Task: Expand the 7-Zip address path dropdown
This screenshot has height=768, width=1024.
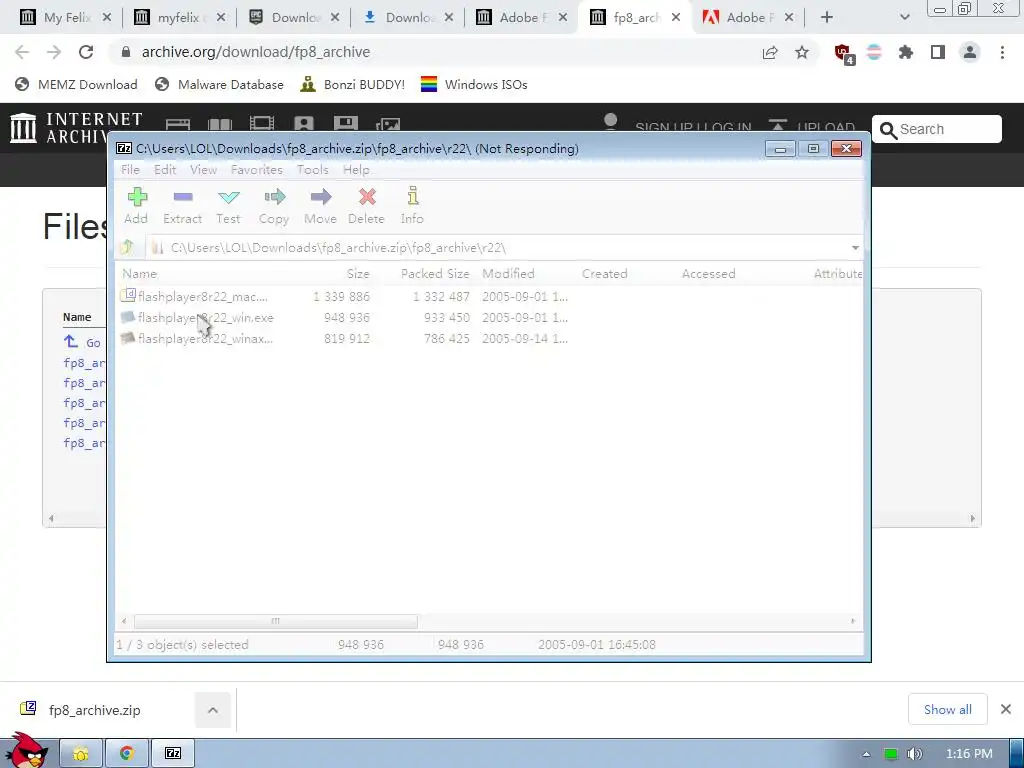Action: pos(855,248)
